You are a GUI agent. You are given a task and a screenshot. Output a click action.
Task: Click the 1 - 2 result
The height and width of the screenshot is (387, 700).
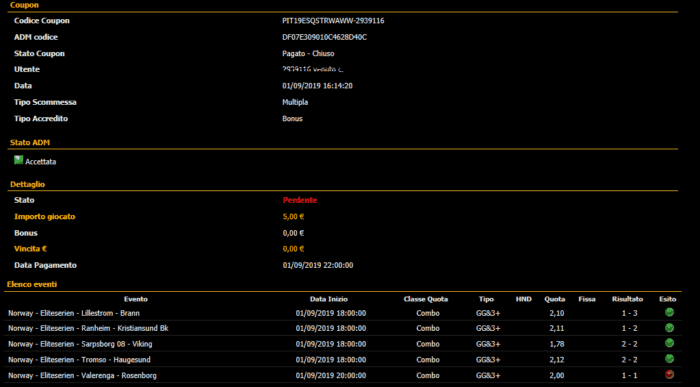click(629, 329)
